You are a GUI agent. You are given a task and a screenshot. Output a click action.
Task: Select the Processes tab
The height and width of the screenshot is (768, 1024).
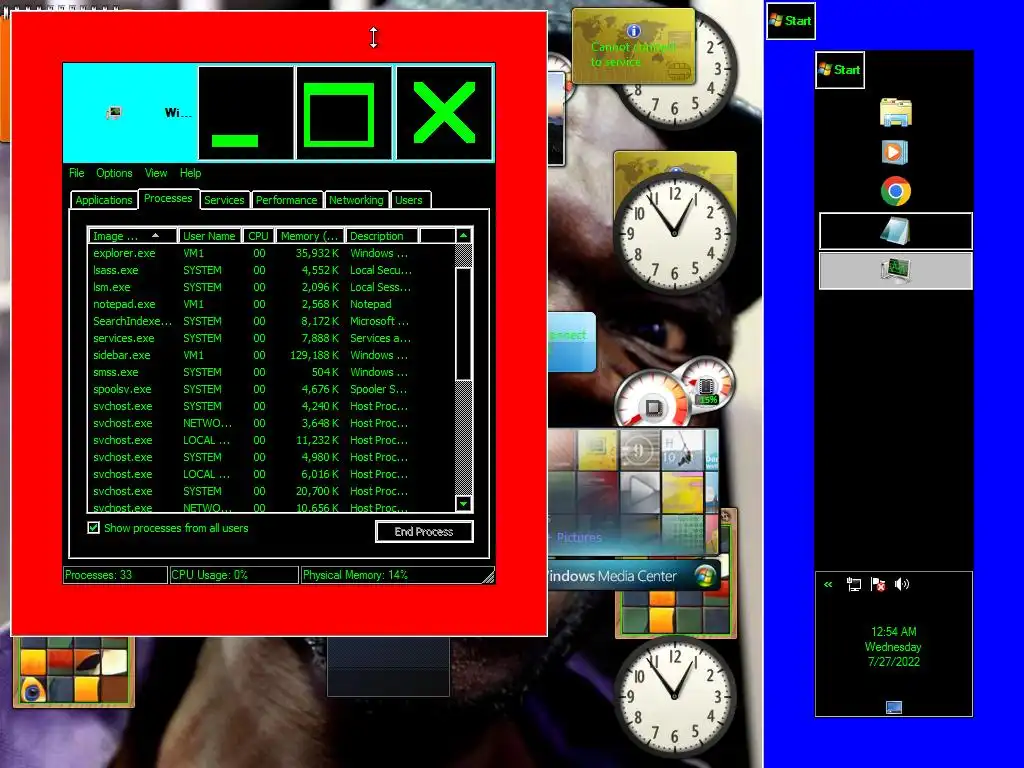(x=168, y=199)
